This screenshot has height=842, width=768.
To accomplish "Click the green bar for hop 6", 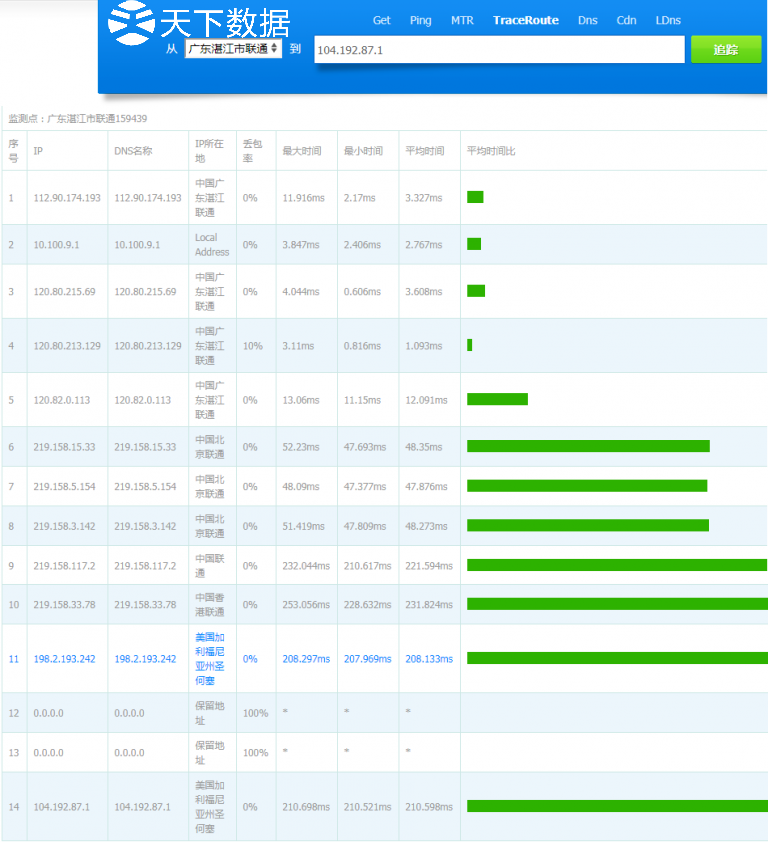I will 588,446.
